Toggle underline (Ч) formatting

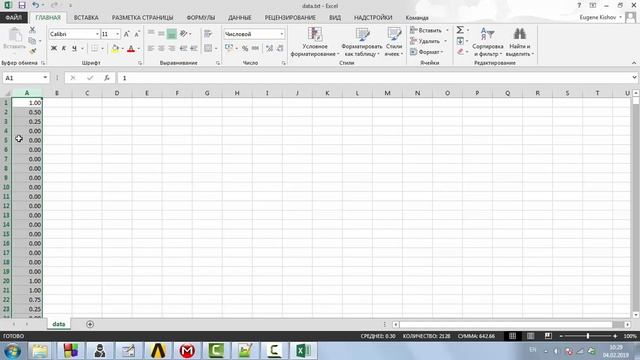[x=74, y=49]
